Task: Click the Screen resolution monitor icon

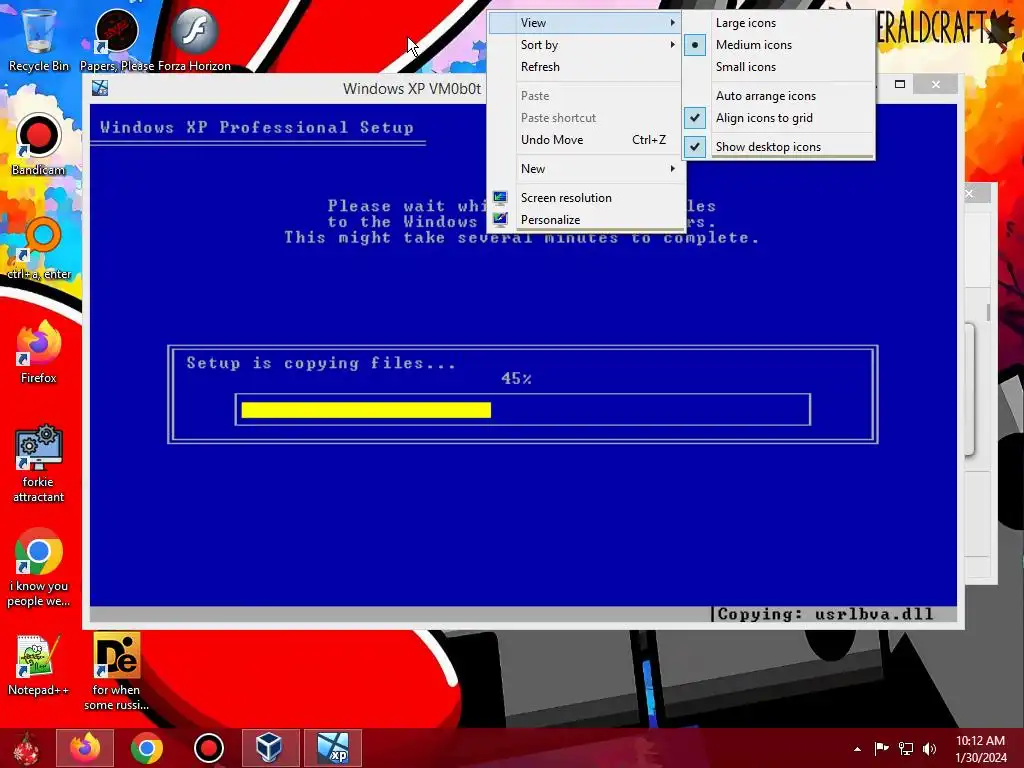Action: 500,197
